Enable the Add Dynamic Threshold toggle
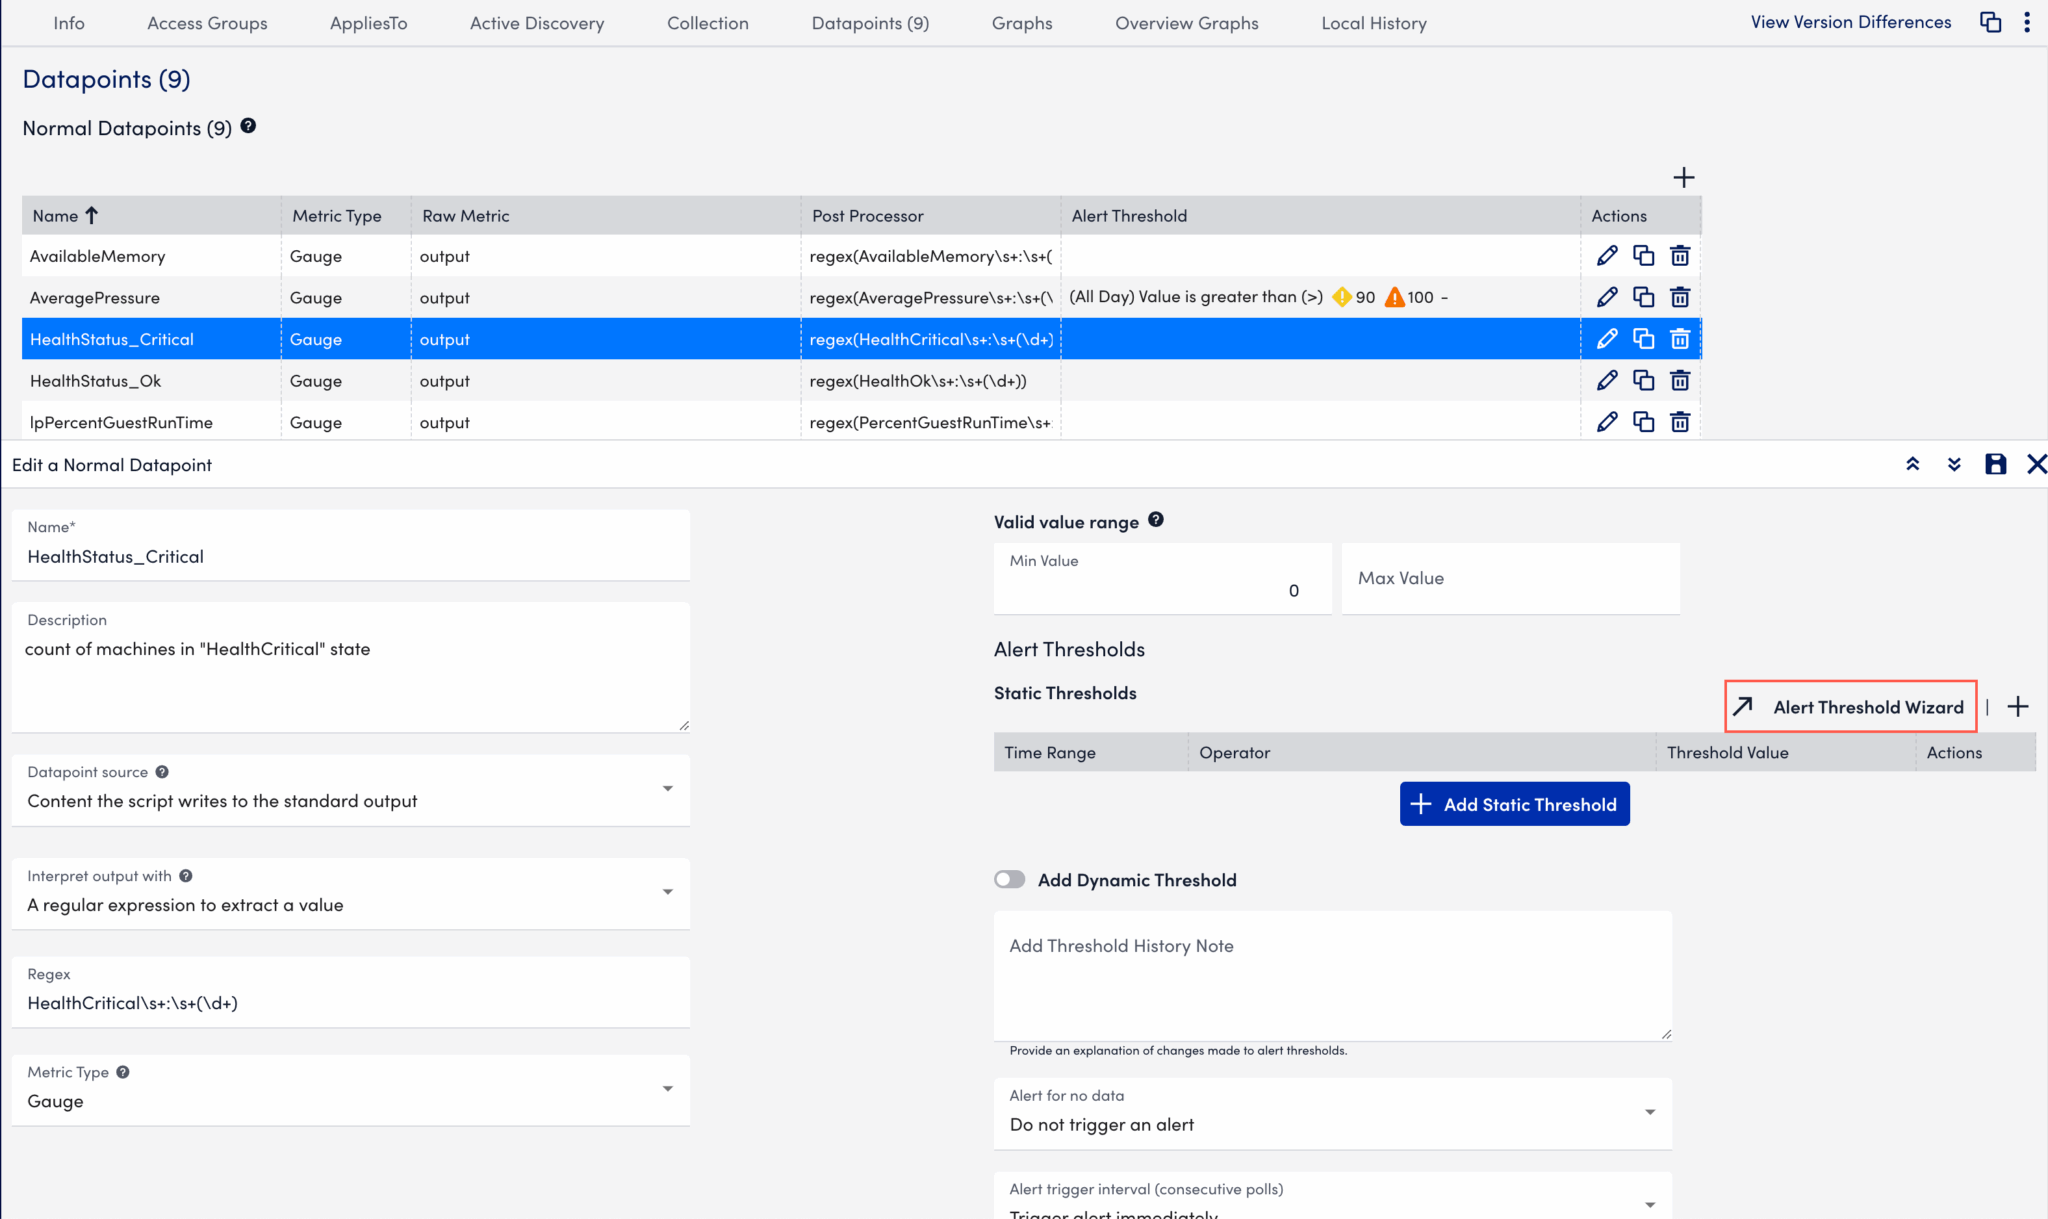2048x1219 pixels. pyautogui.click(x=1010, y=880)
